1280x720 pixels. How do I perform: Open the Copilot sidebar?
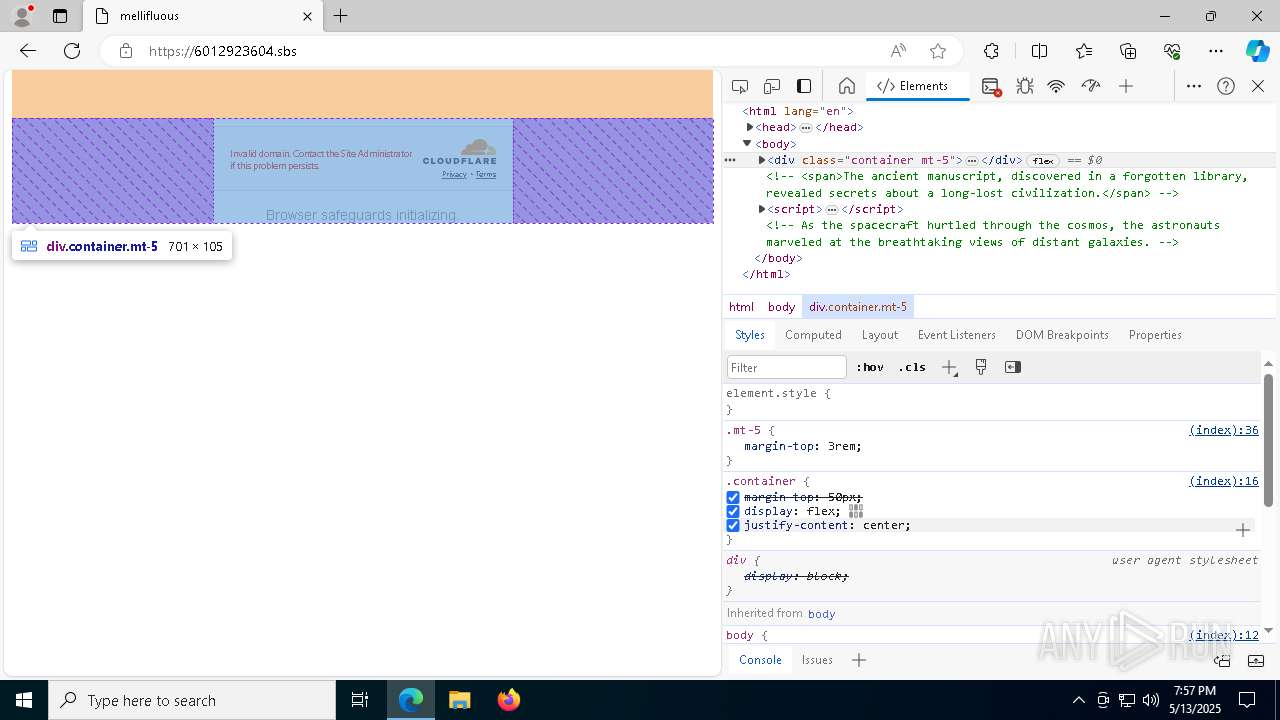tap(1257, 51)
